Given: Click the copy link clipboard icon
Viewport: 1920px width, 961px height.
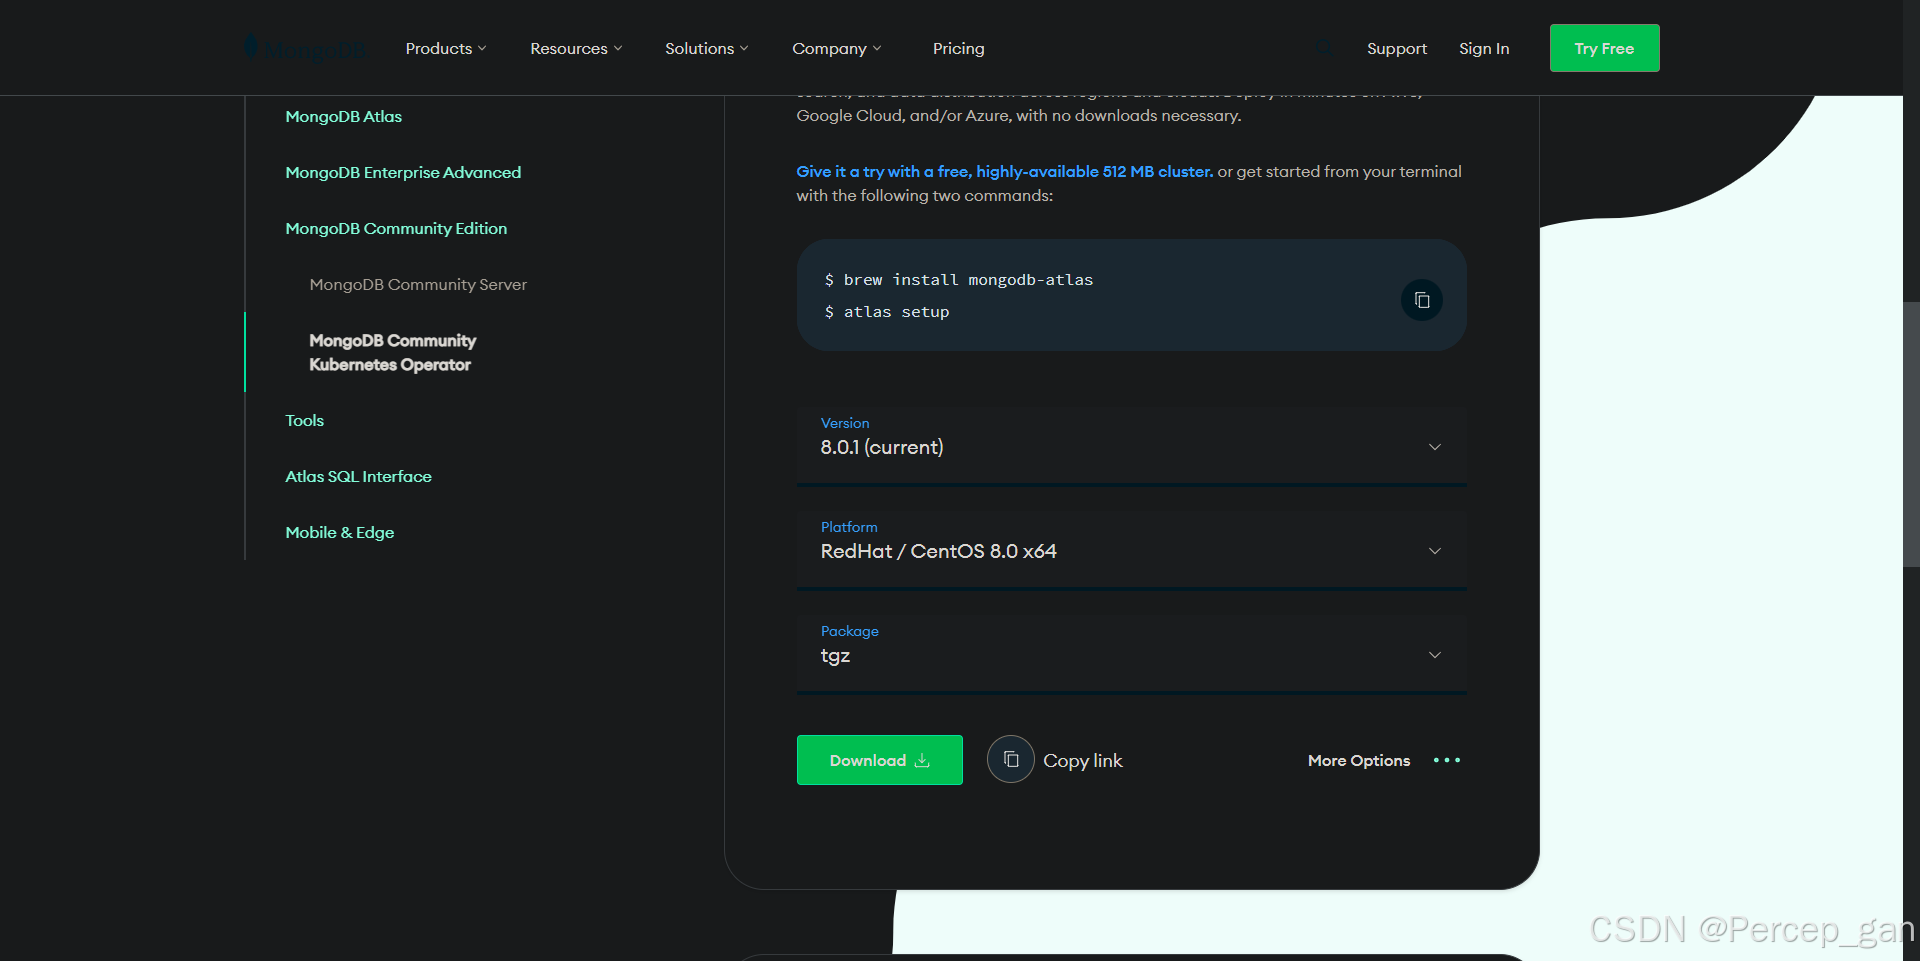Looking at the screenshot, I should point(1010,760).
